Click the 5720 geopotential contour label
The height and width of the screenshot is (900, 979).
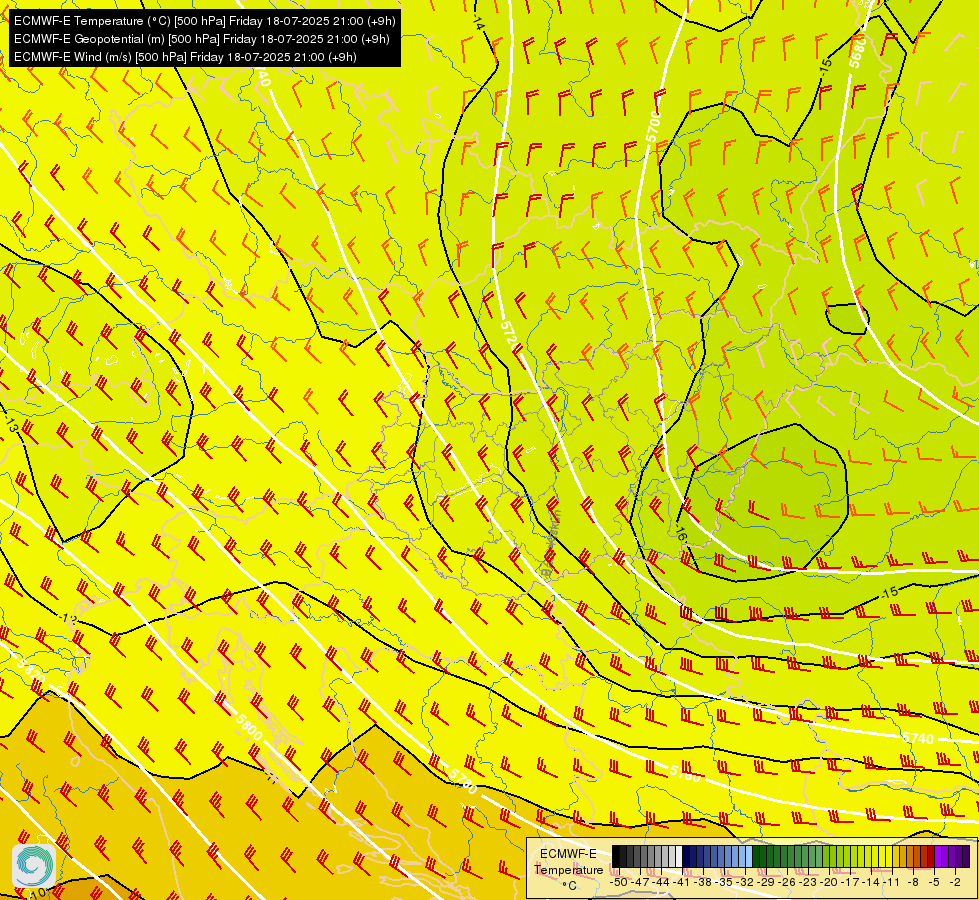tap(509, 334)
